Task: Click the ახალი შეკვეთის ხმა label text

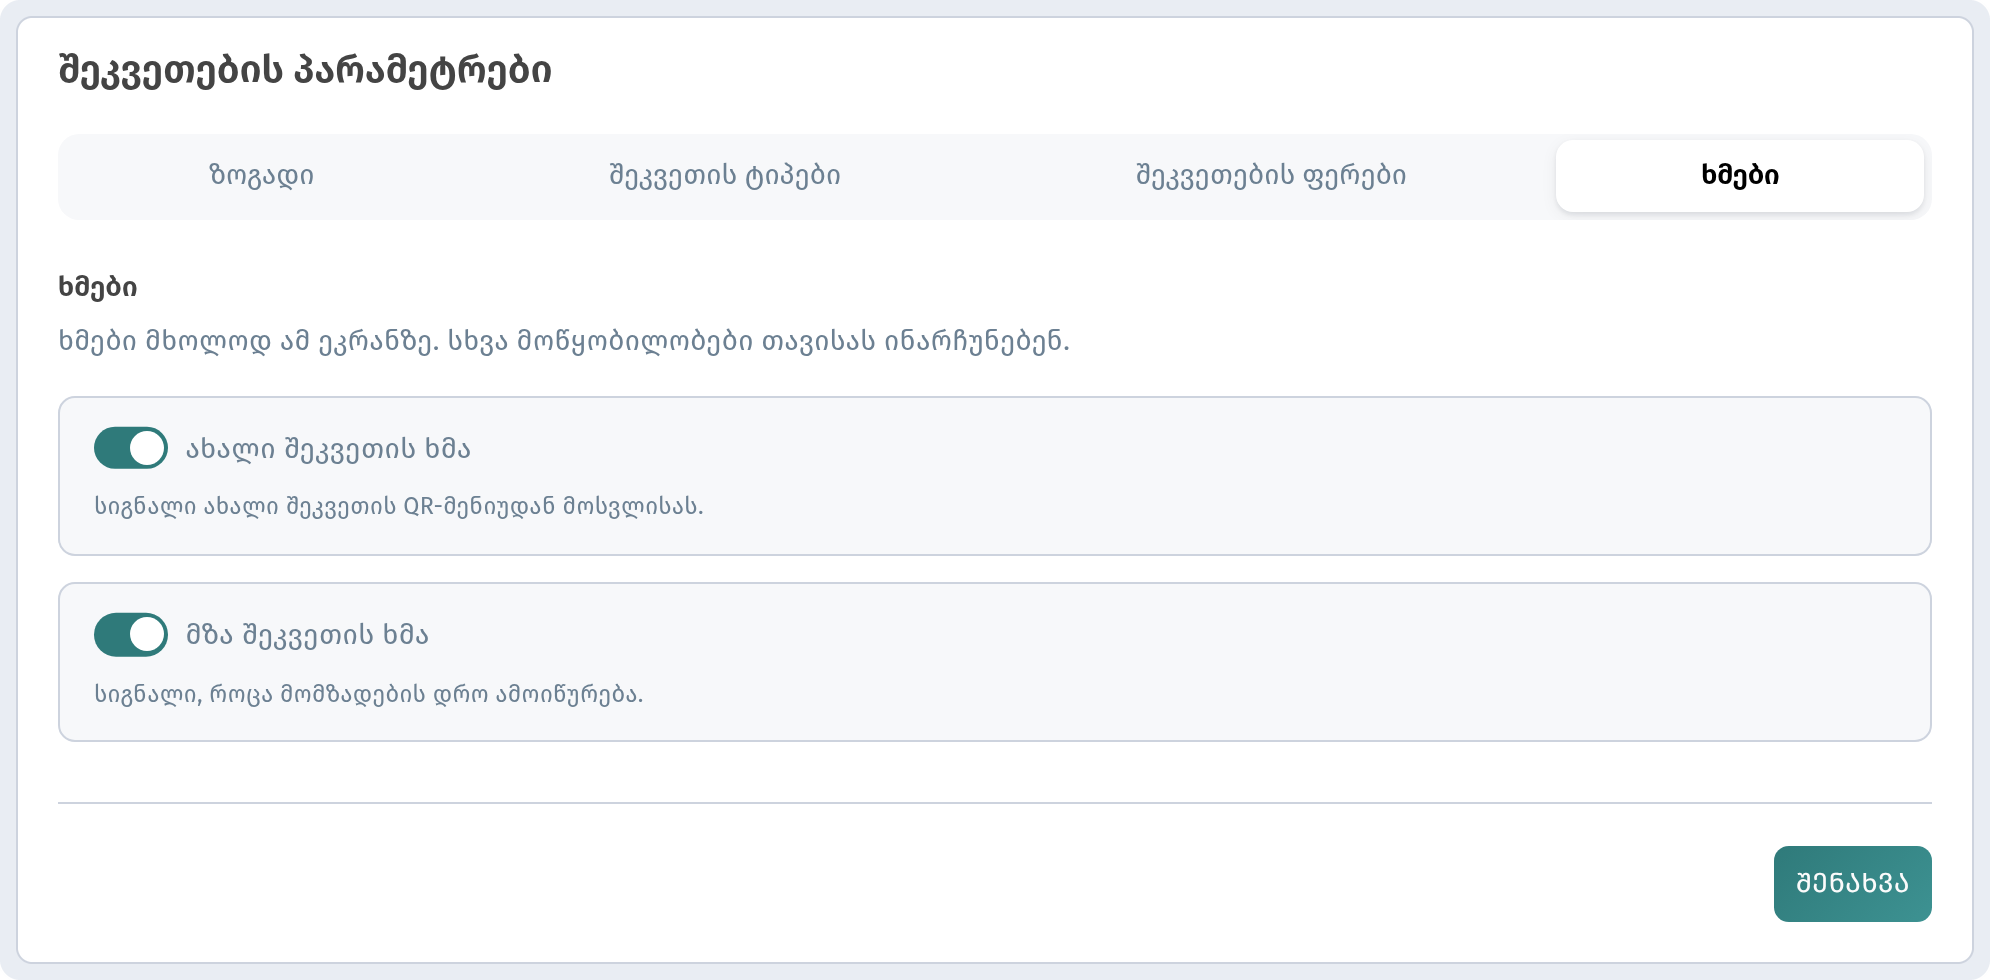Action: point(328,449)
